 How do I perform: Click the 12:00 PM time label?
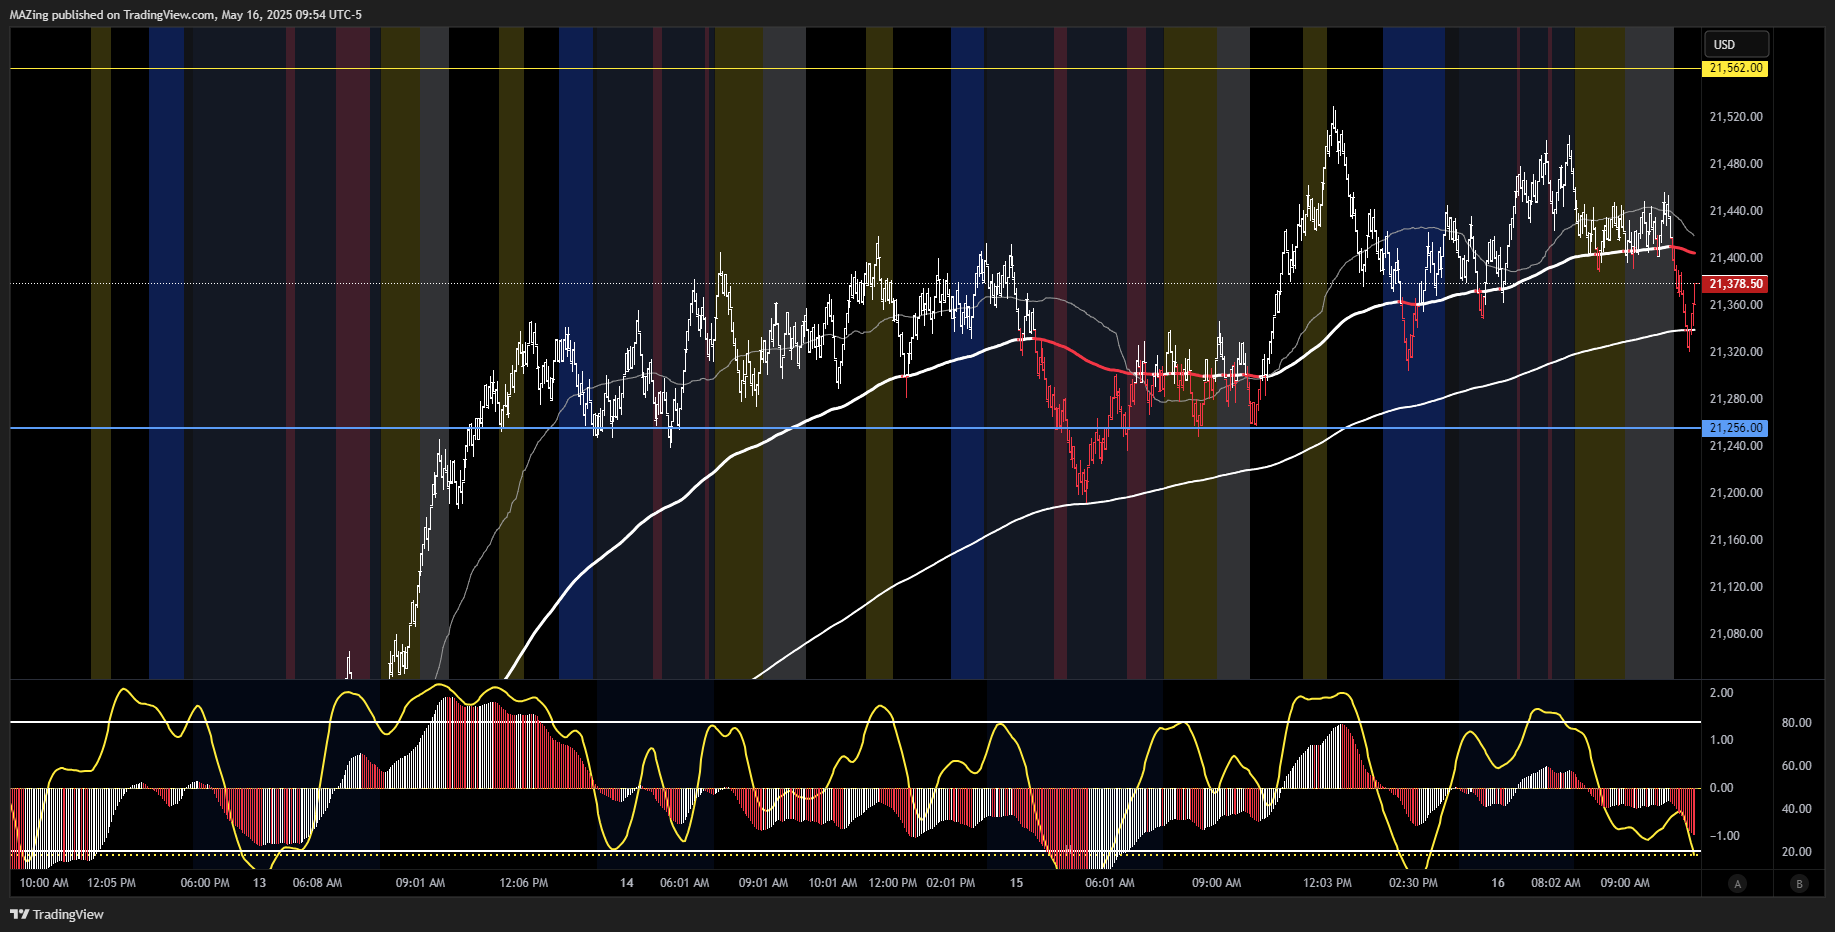point(893,883)
